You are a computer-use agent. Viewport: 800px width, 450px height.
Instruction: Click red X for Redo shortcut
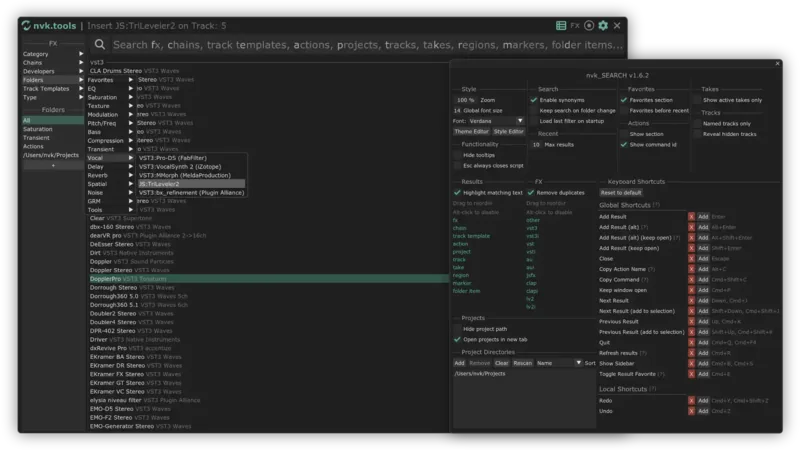click(x=691, y=401)
